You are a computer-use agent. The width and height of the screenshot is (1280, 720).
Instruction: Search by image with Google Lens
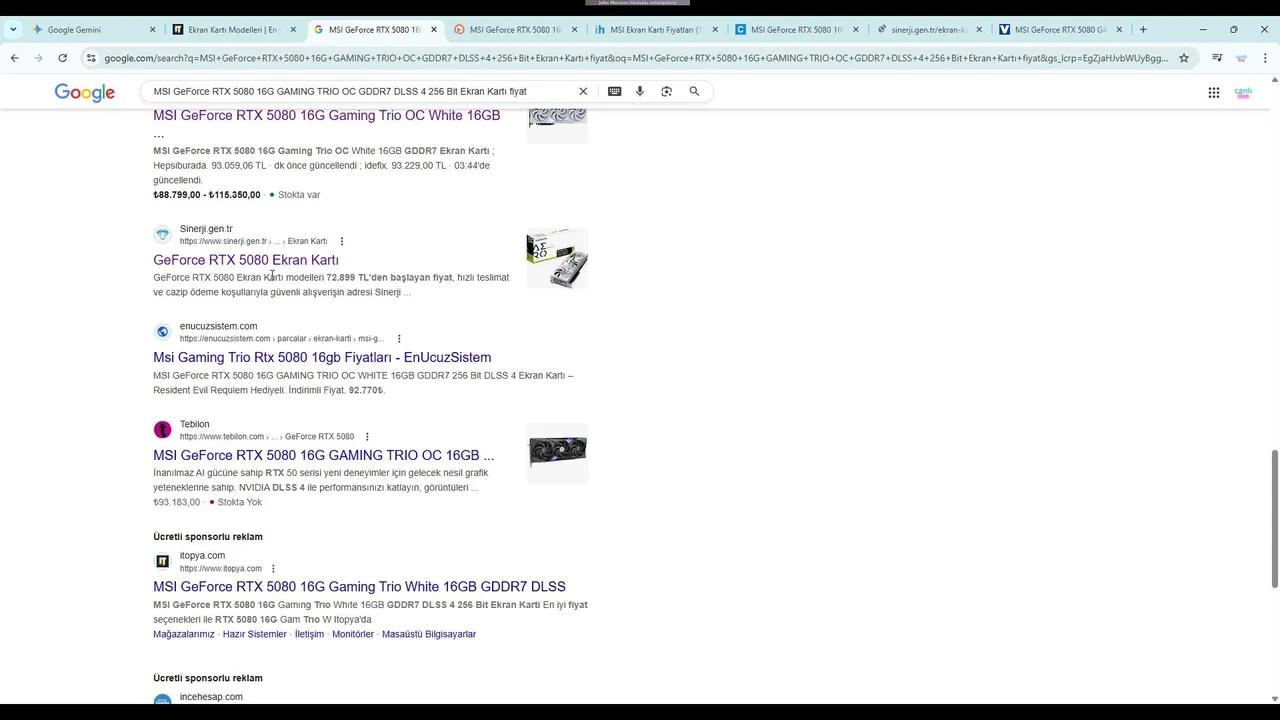click(667, 91)
